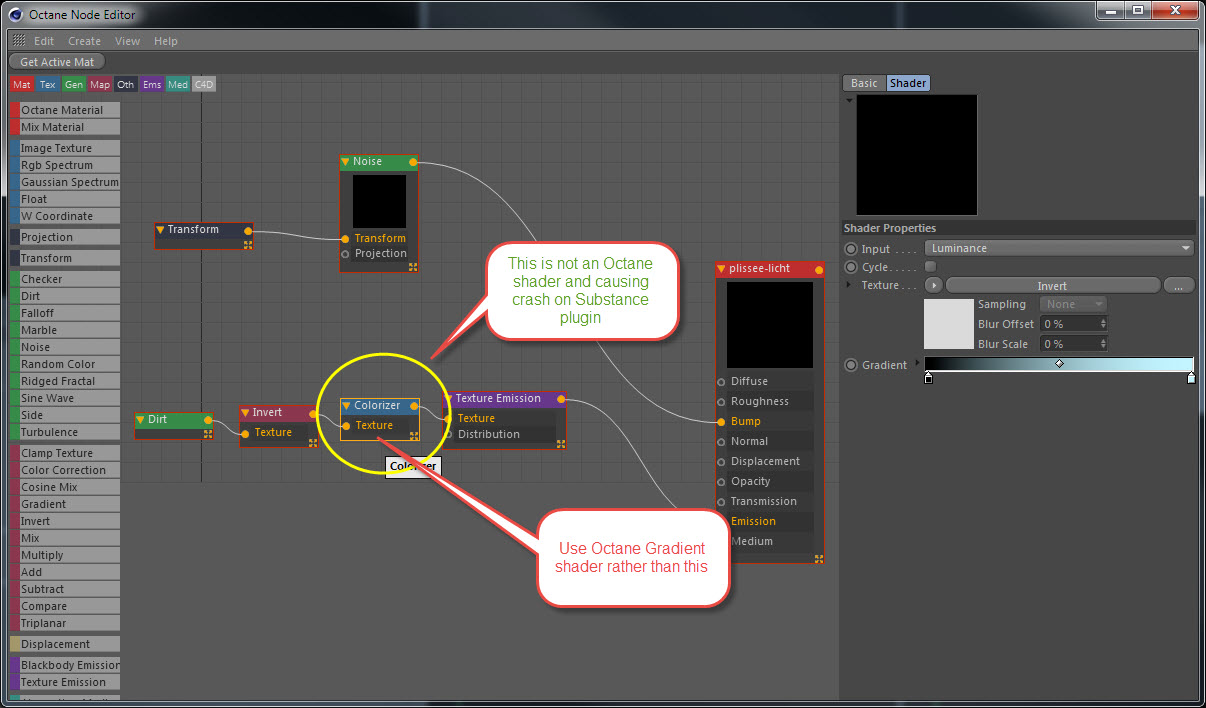Toggle the Oth filter tag
1206x708 pixels.
pos(126,84)
